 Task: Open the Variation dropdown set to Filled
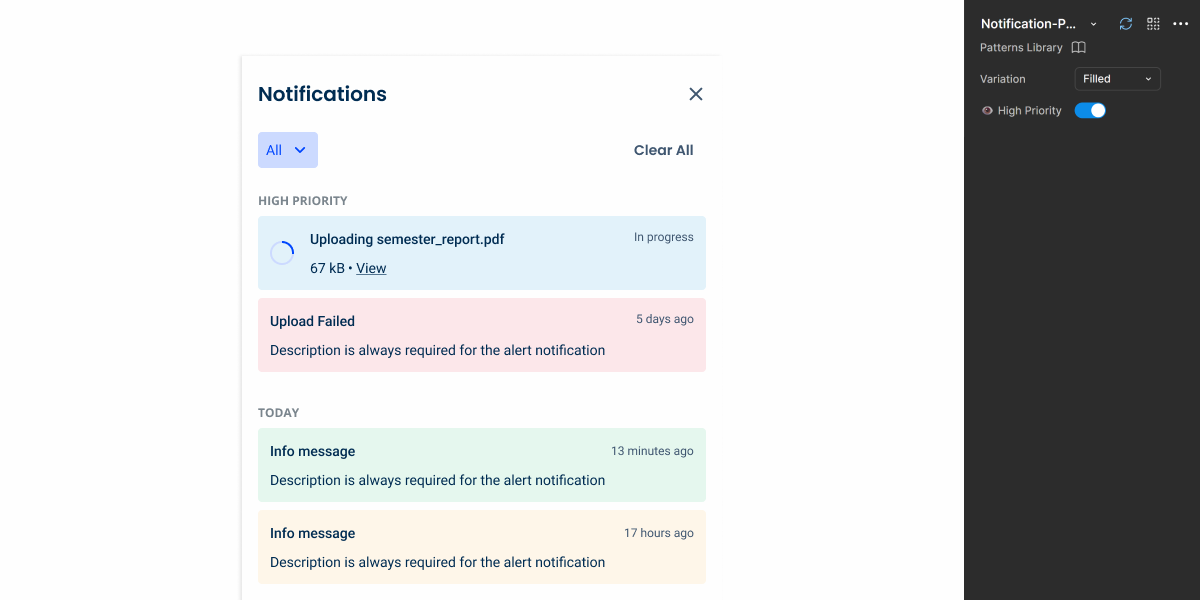pyautogui.click(x=1117, y=79)
